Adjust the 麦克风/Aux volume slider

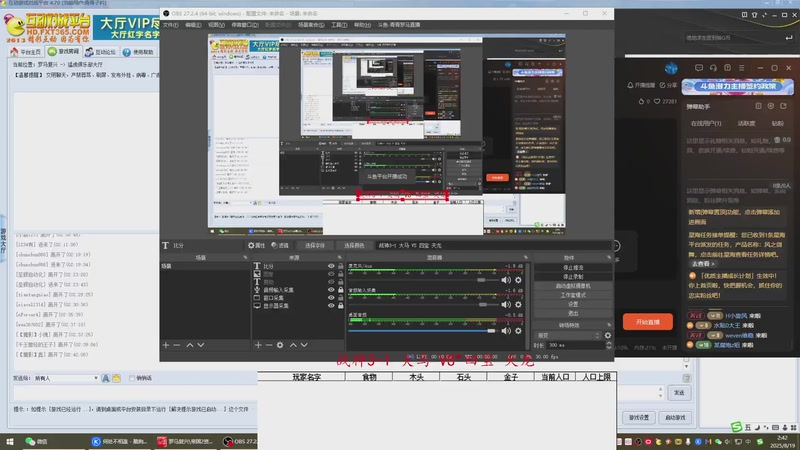click(x=481, y=280)
